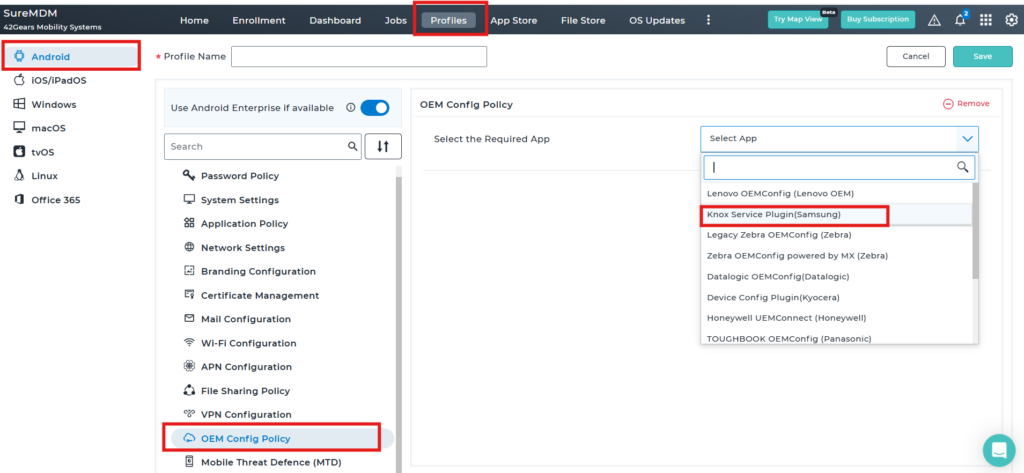Click the info icon beside Android Enterprise
Image resolution: width=1024 pixels, height=473 pixels.
350,108
